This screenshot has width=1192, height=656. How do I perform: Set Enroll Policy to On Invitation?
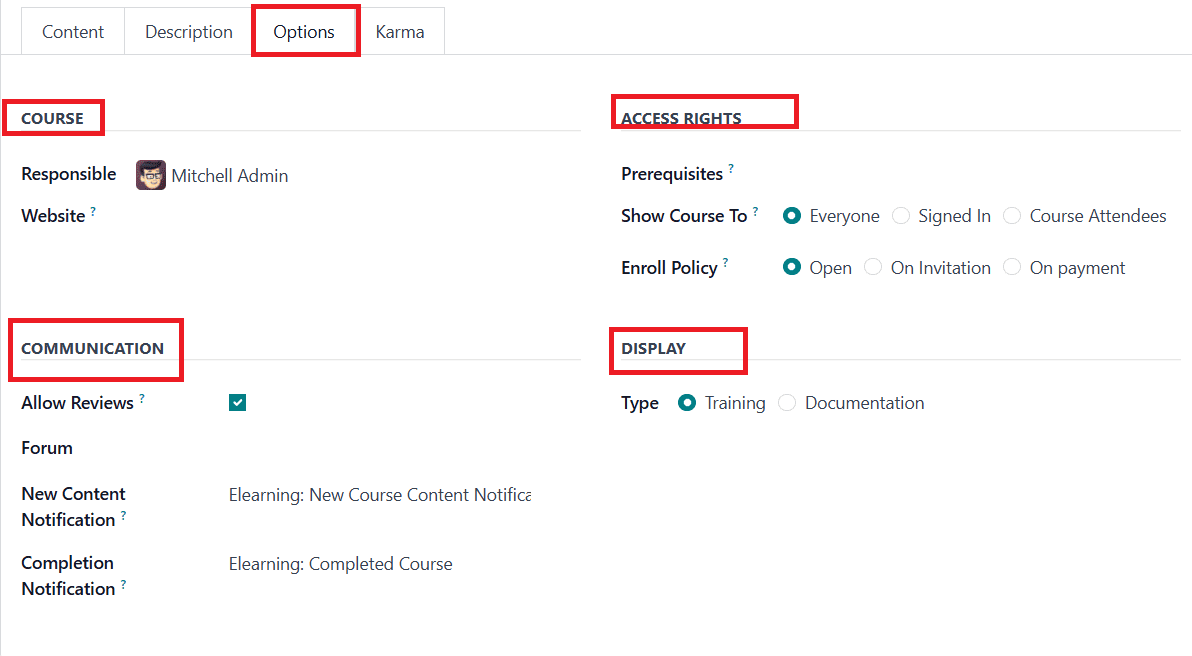click(x=873, y=268)
